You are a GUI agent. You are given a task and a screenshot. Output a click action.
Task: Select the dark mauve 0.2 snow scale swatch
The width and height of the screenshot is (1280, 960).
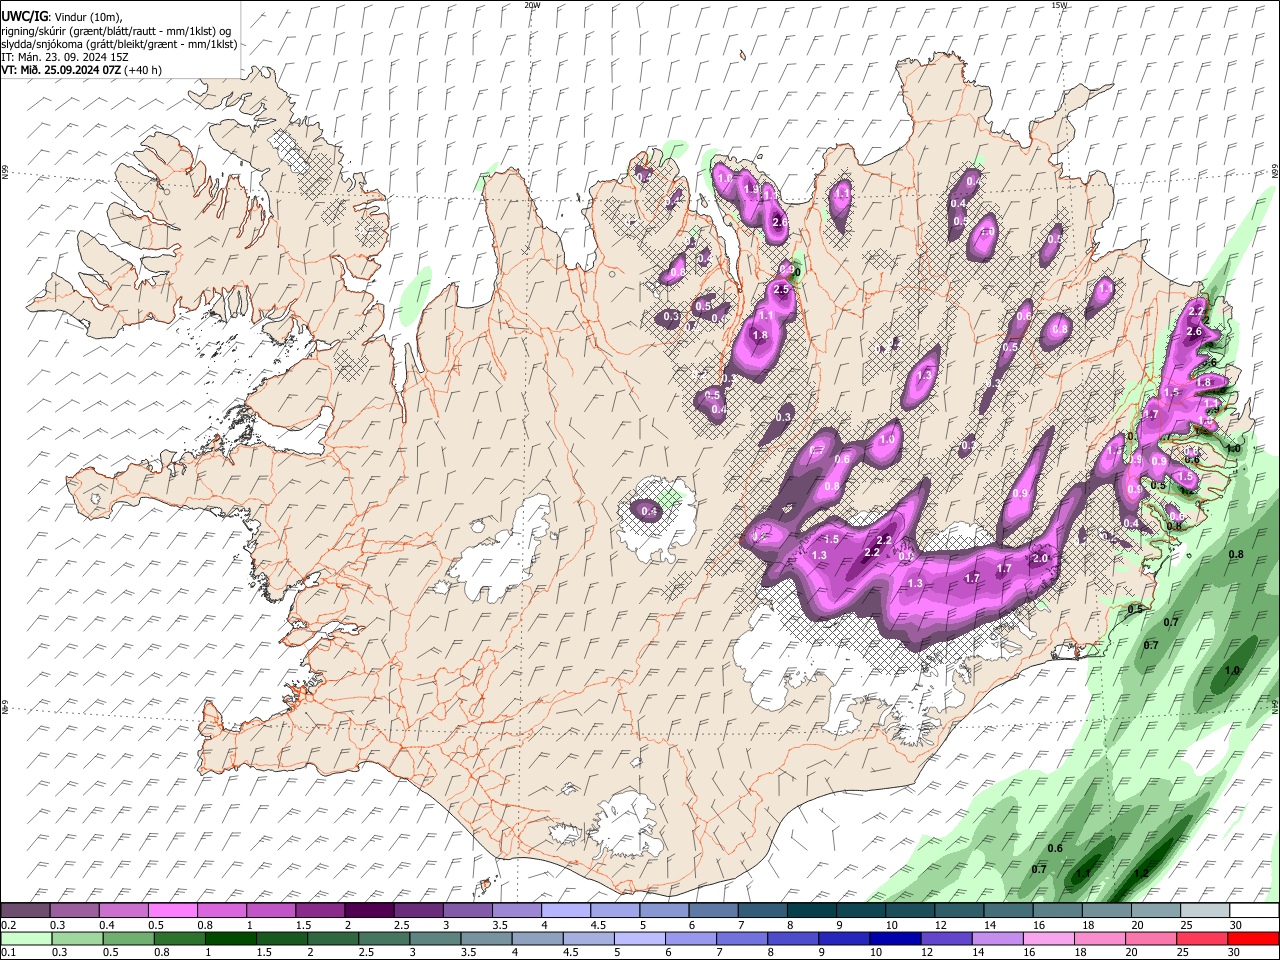pyautogui.click(x=25, y=911)
